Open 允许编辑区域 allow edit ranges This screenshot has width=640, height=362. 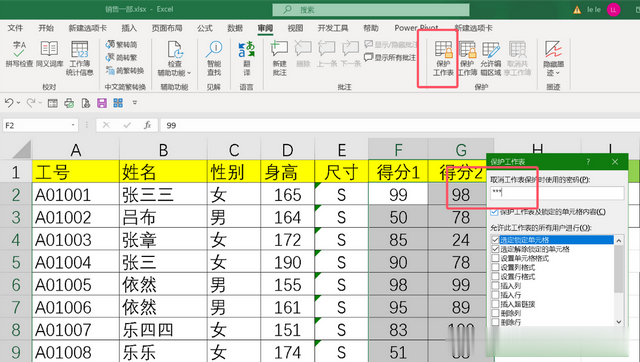click(491, 58)
